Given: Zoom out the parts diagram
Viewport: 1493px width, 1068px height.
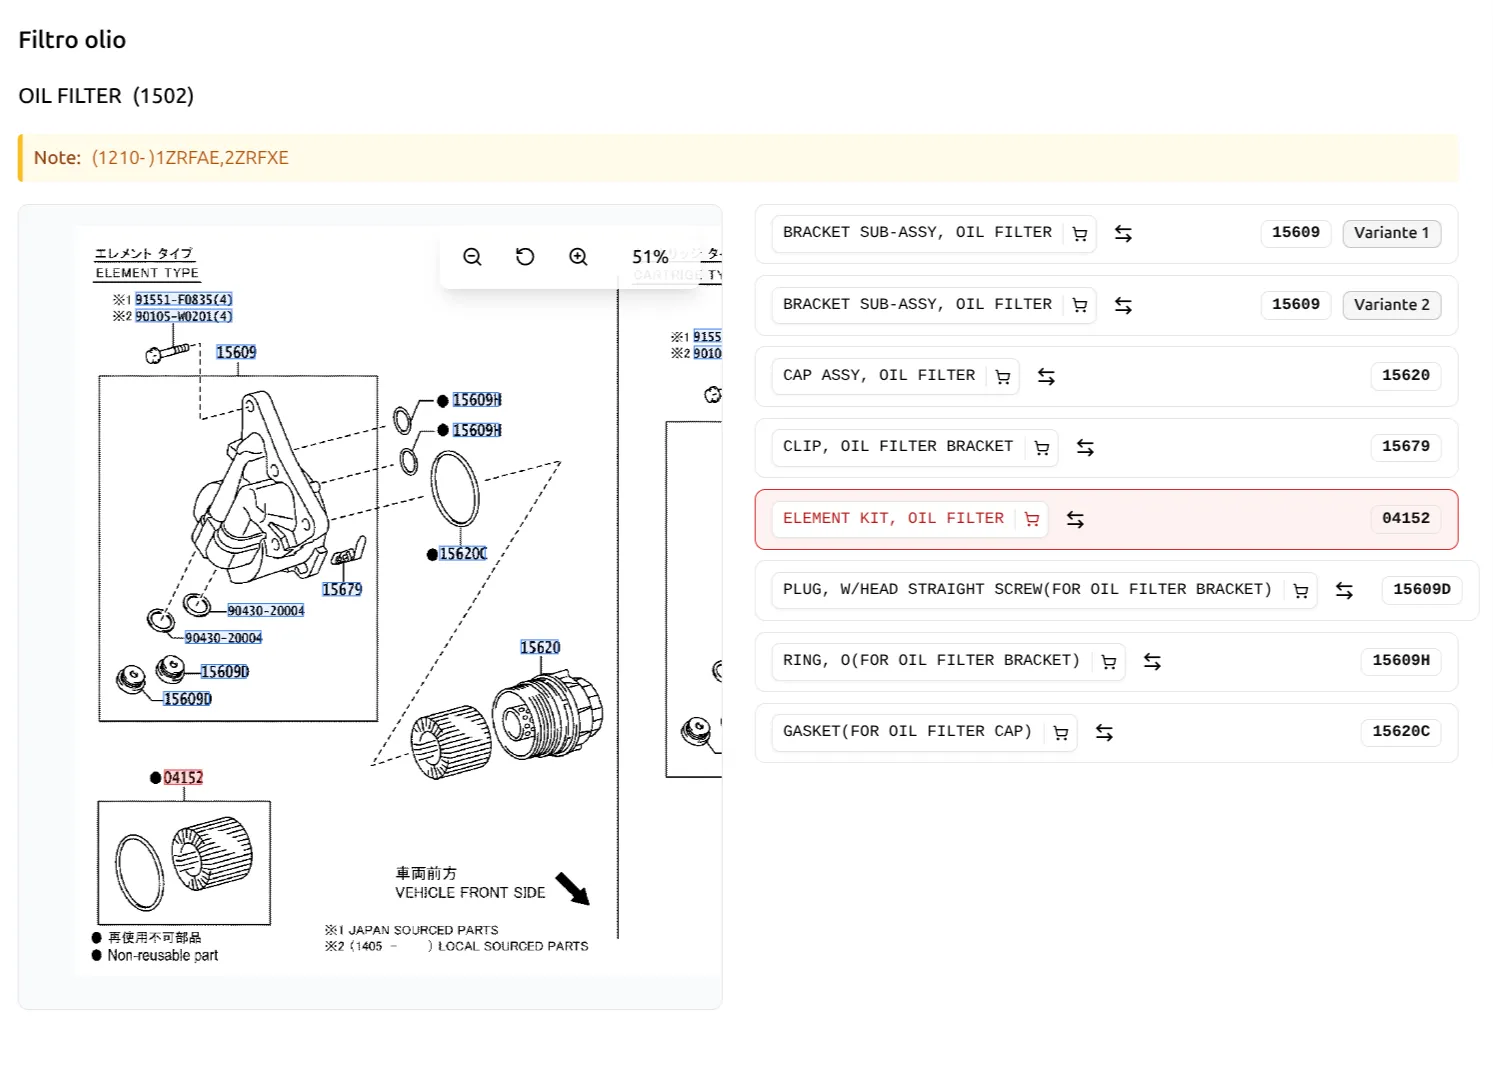Looking at the screenshot, I should pyautogui.click(x=472, y=257).
